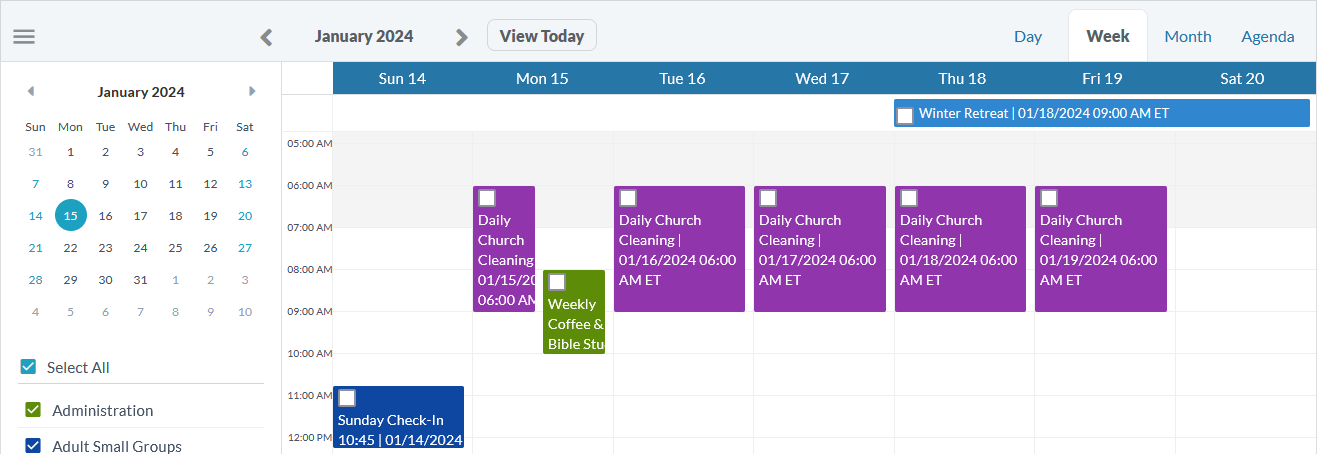Switch to the Month view tab
1317x454 pixels.
click(1187, 37)
